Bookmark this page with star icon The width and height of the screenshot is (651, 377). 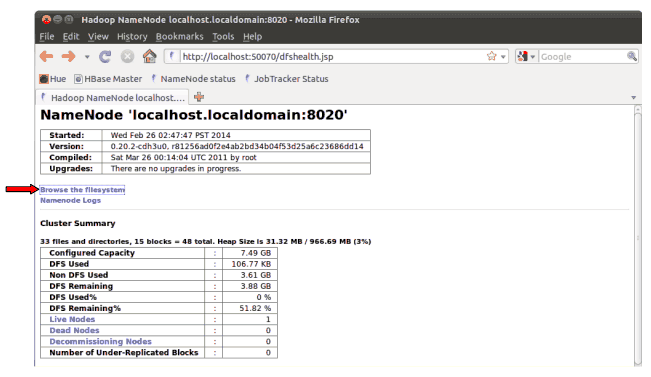tap(492, 56)
